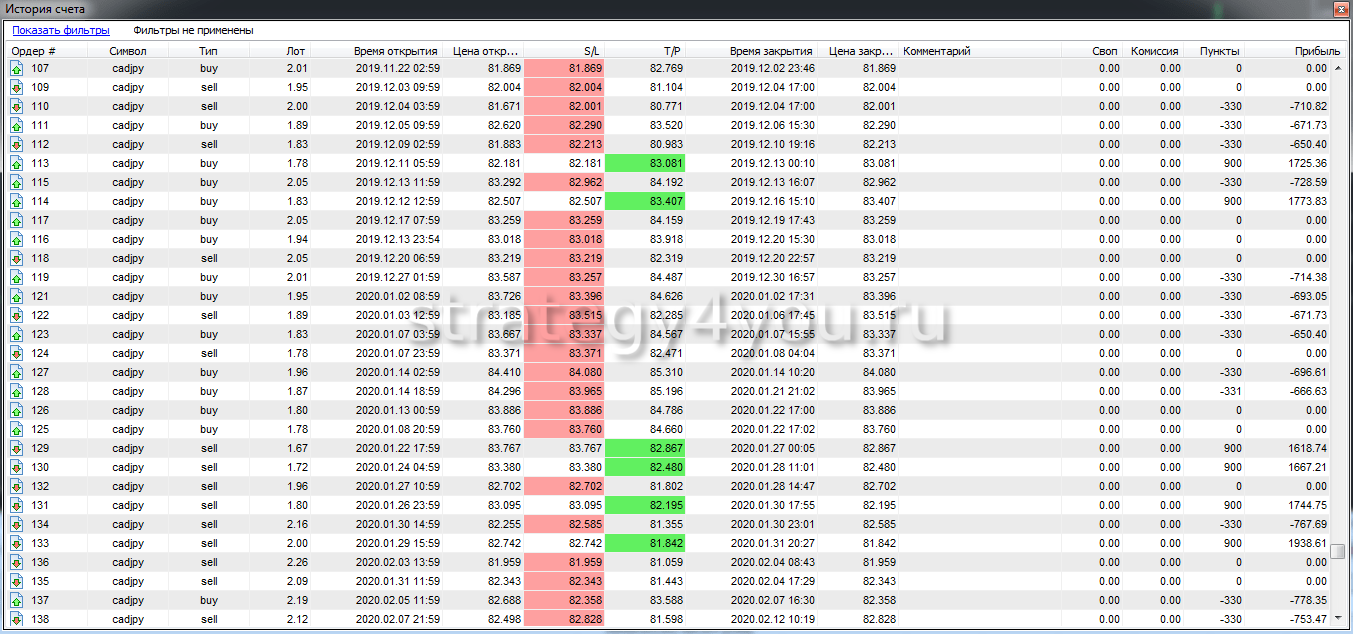Click the icon for order 138
The height and width of the screenshot is (635, 1353).
point(17,619)
